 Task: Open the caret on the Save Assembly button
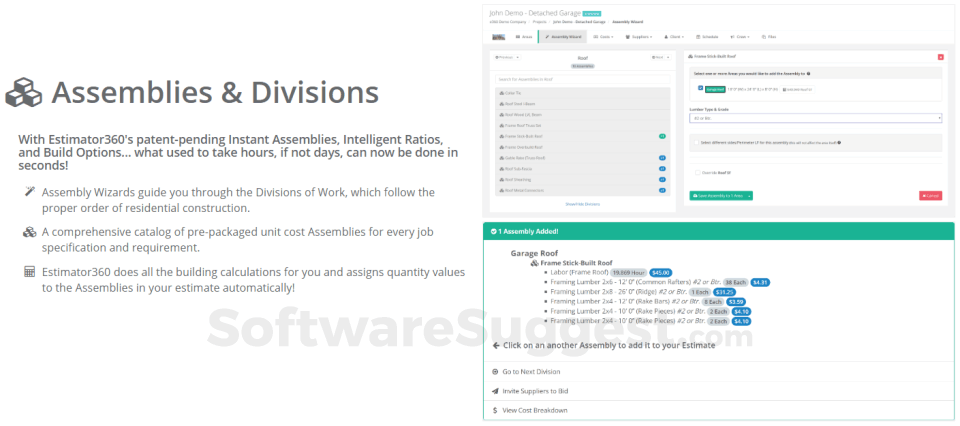[x=749, y=196]
